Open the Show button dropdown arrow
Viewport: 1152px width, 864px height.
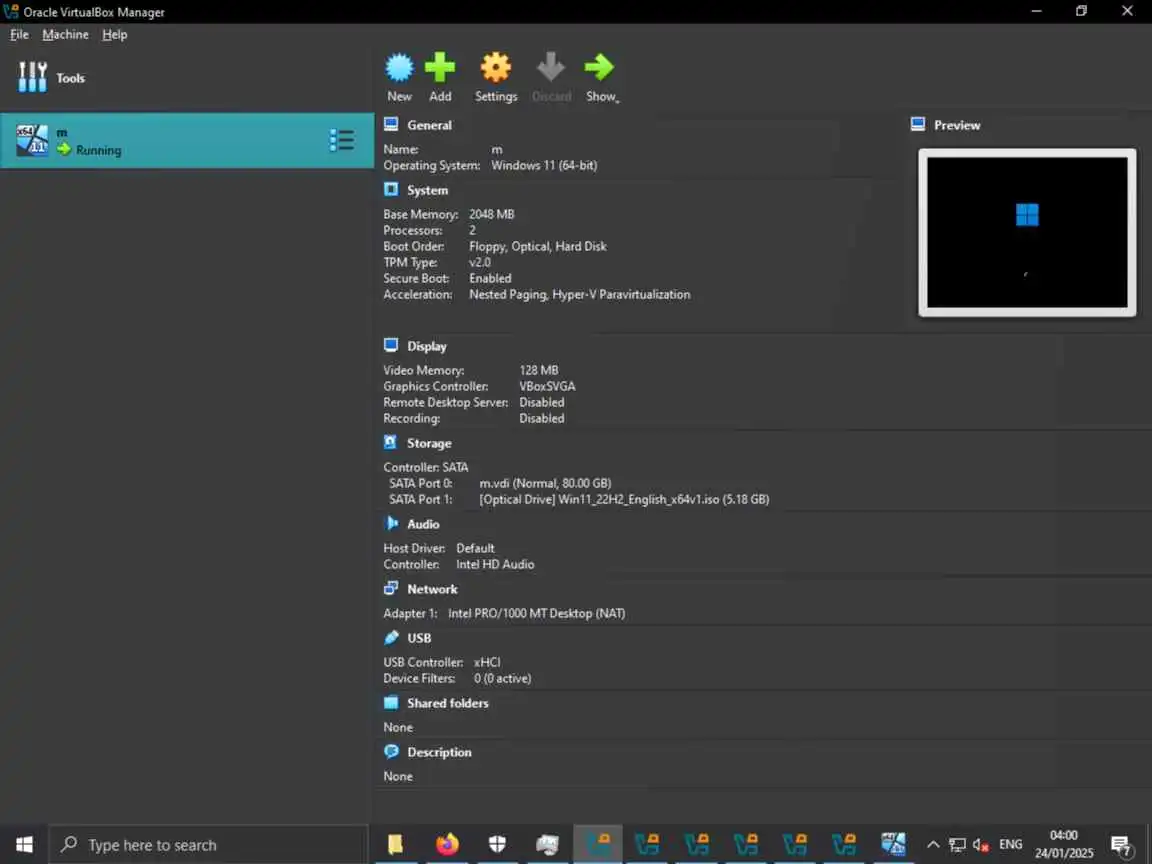(x=617, y=101)
